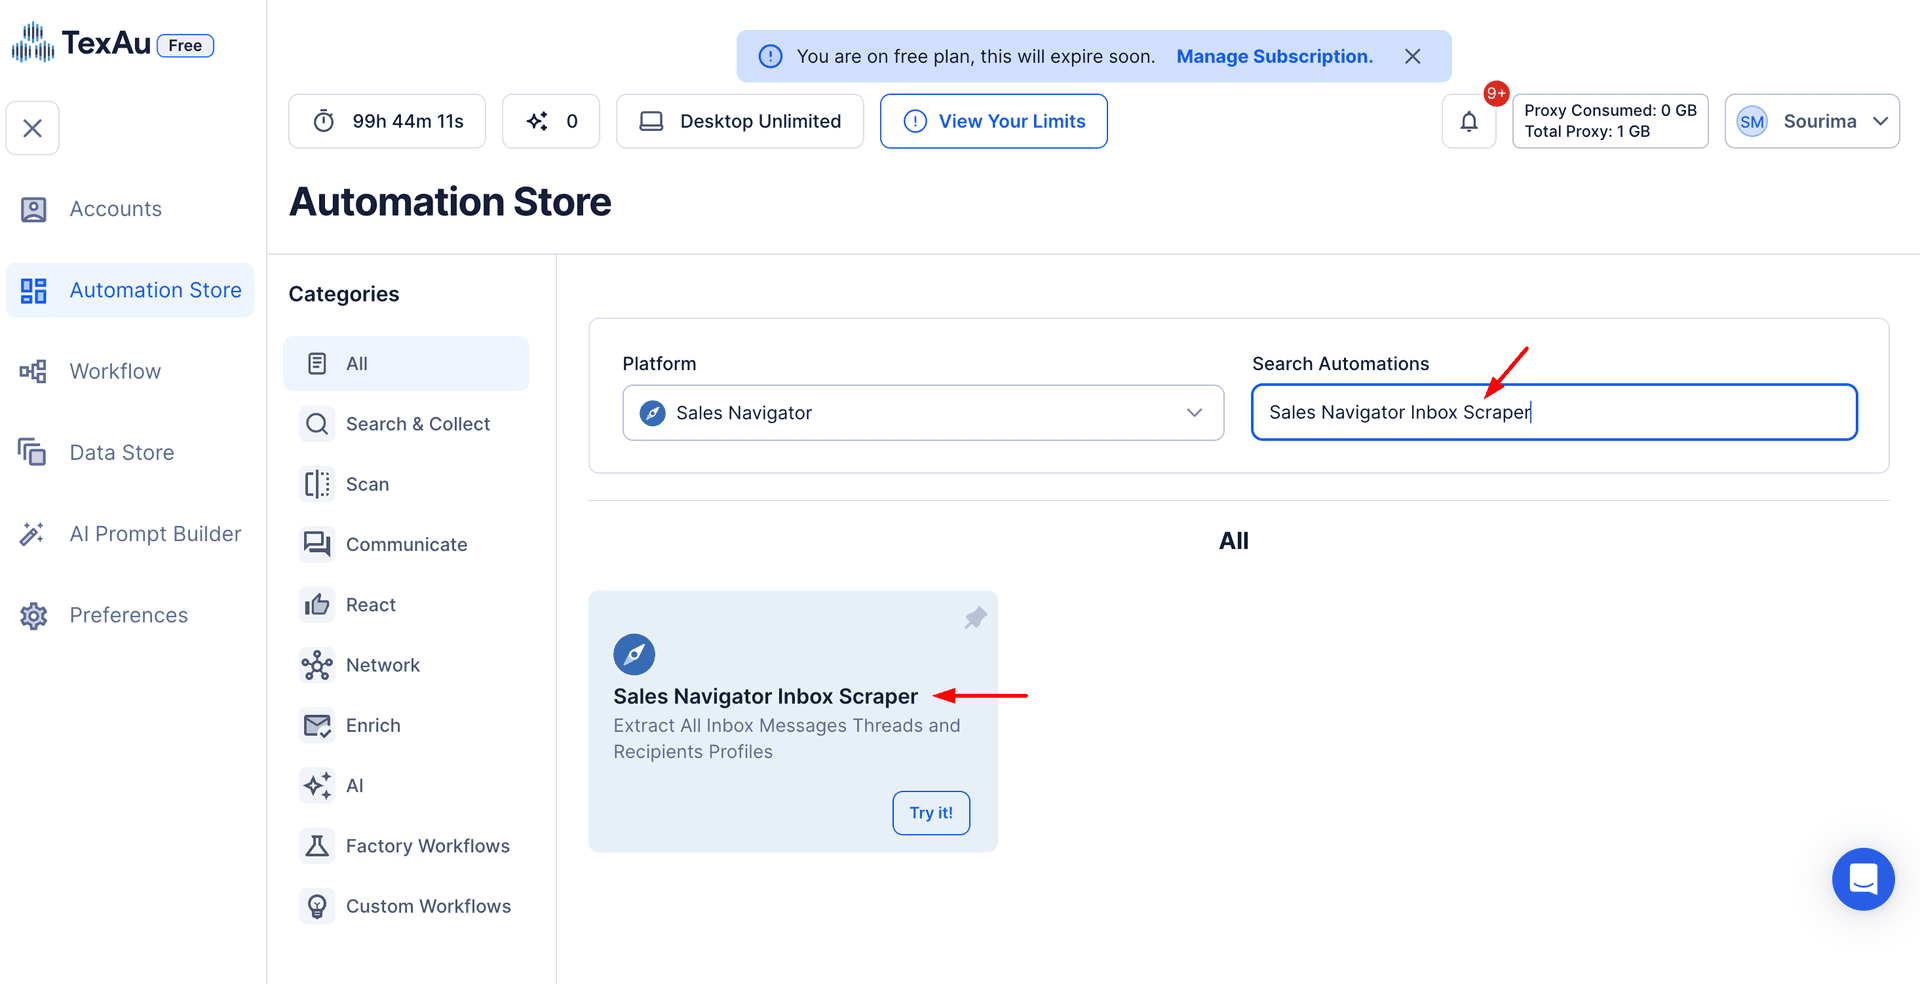
Task: Click the execution time timer icon
Action: click(324, 121)
